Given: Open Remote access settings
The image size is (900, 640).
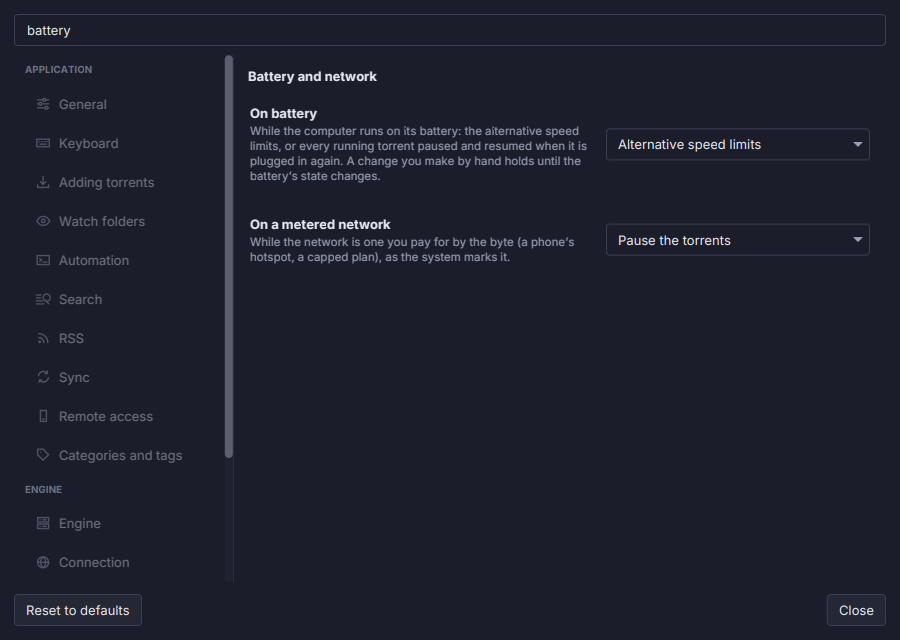Looking at the screenshot, I should (x=121, y=416).
